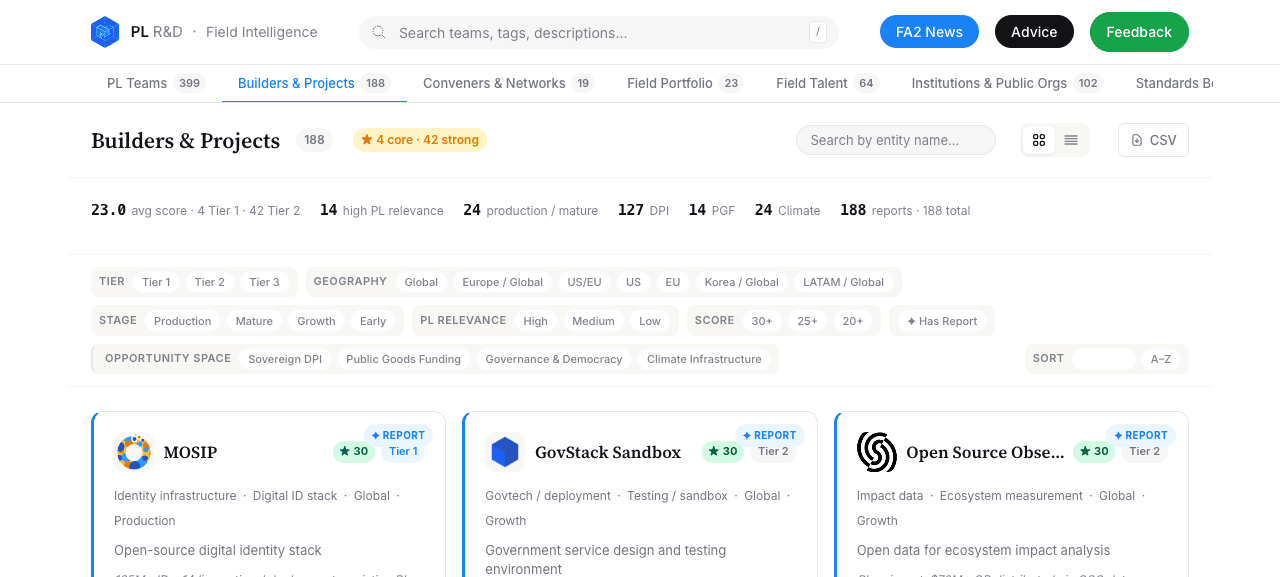This screenshot has width=1280, height=577.
Task: Toggle the Mature stage filter
Action: pos(254,321)
